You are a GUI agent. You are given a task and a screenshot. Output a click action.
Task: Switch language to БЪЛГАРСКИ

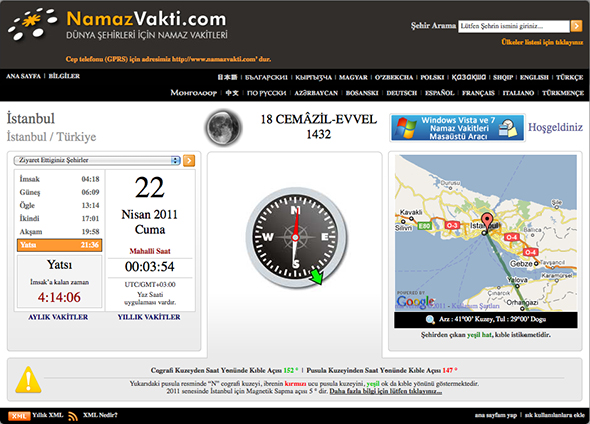pos(266,77)
